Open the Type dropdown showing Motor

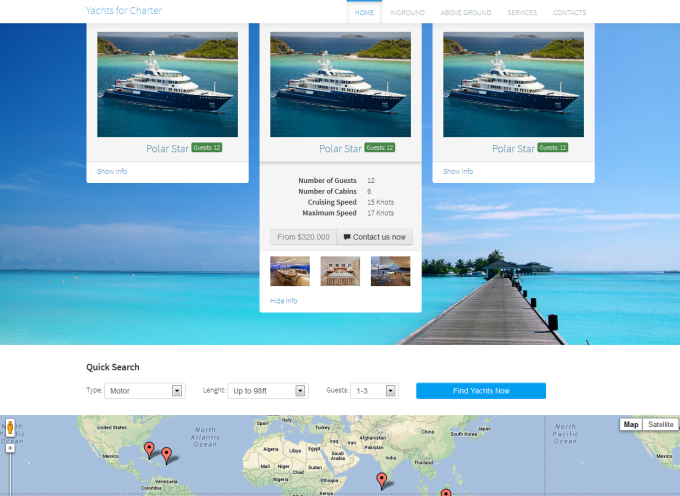[x=145, y=391]
